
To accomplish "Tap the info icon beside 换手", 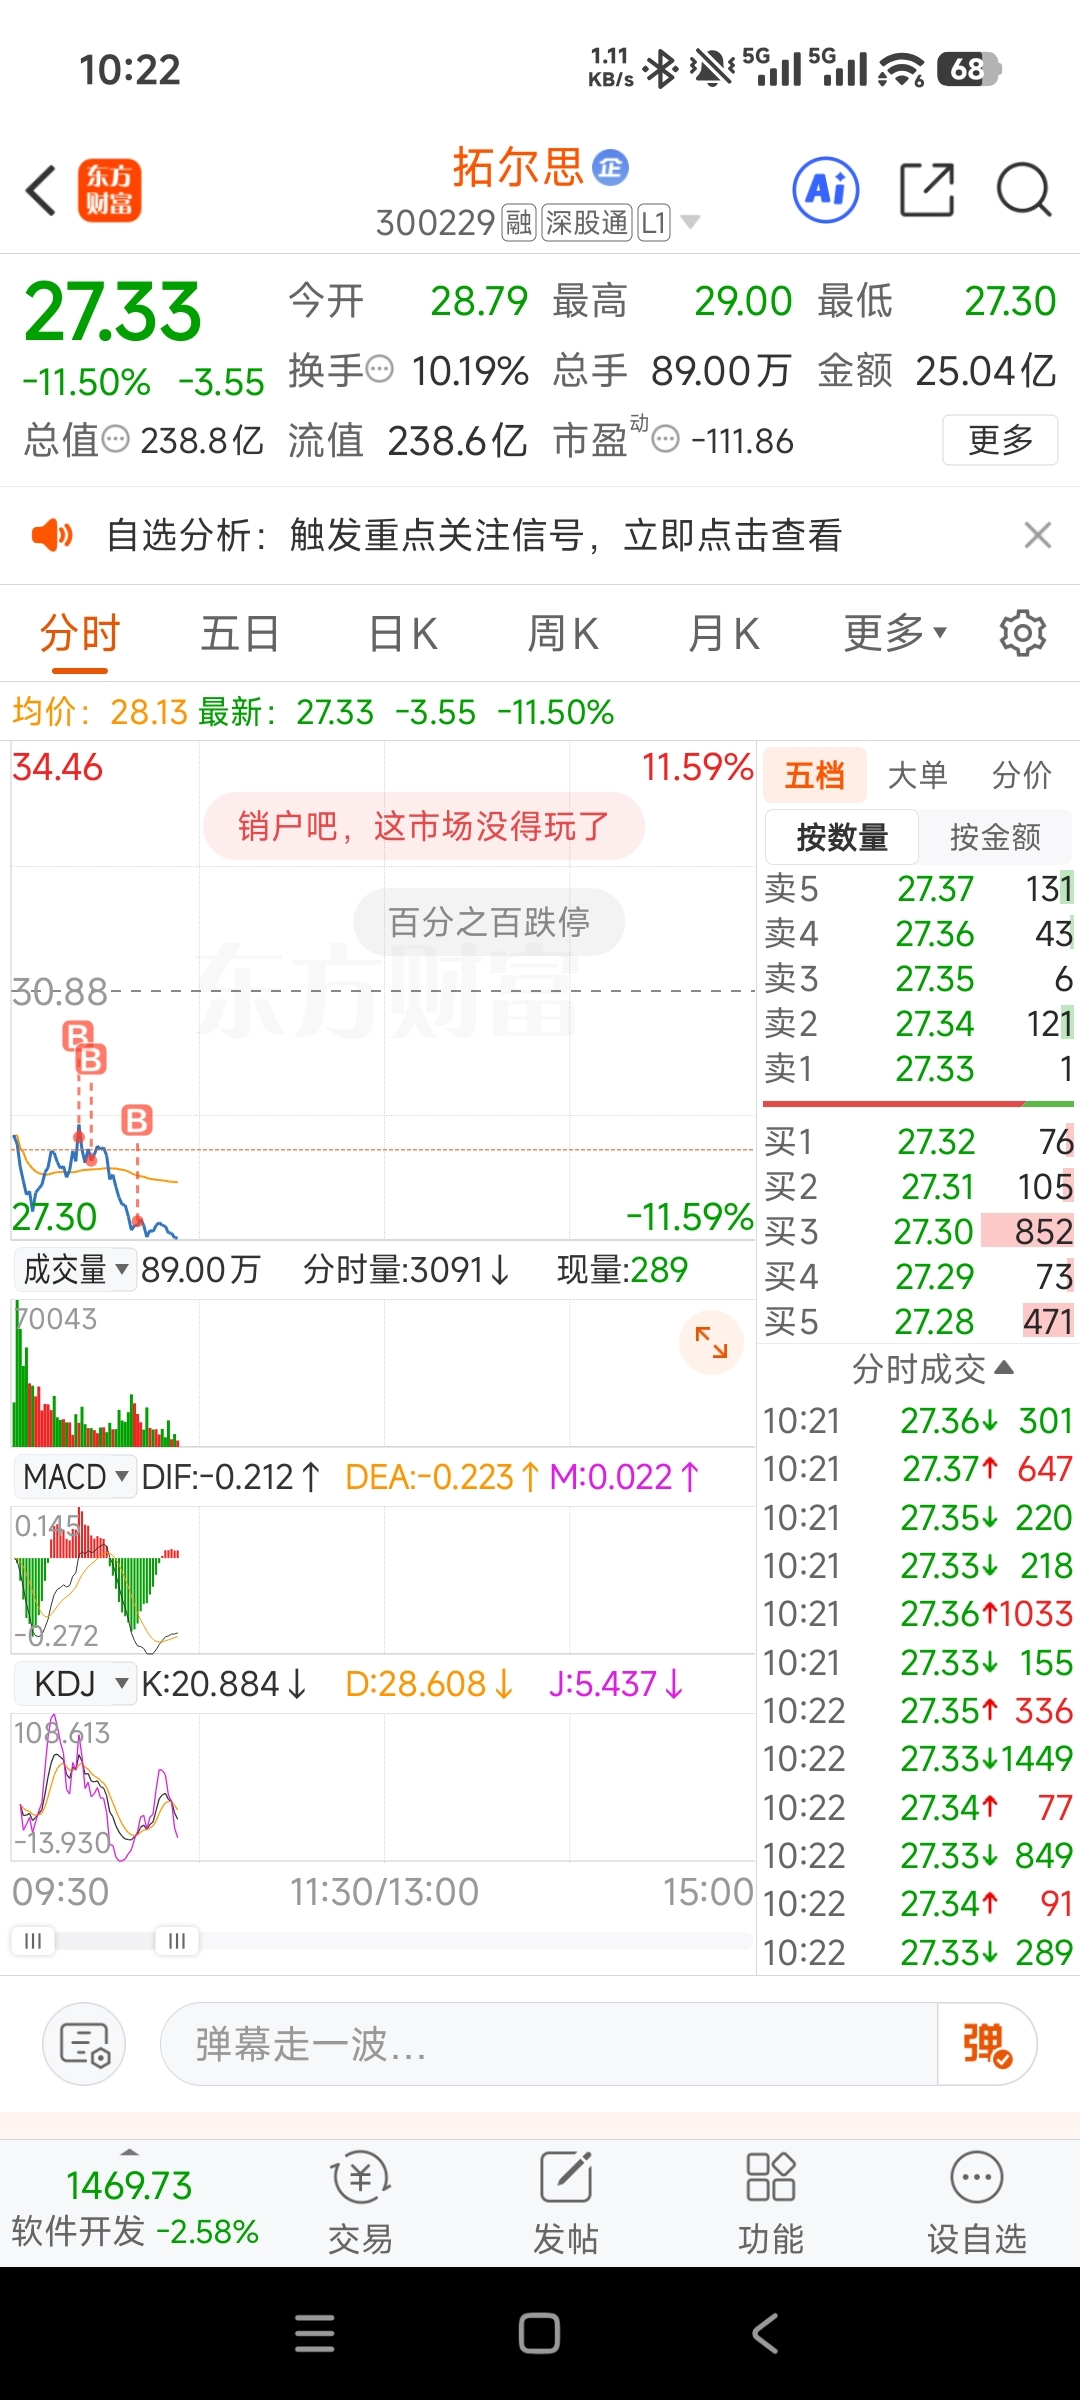I will click(380, 371).
